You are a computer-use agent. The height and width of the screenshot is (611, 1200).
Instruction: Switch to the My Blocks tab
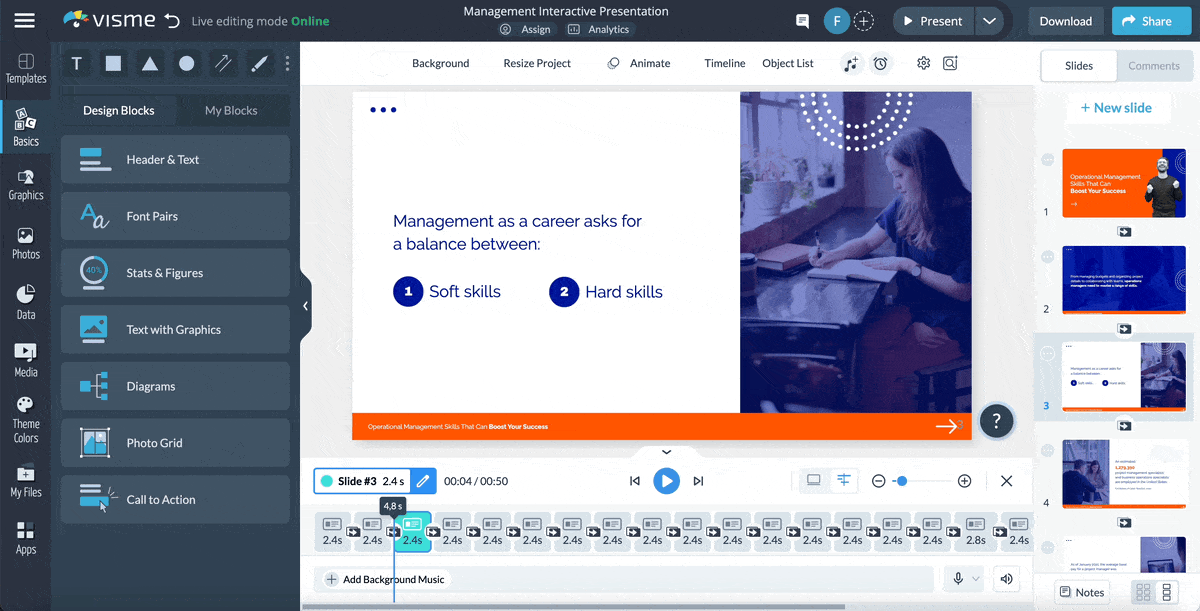pos(233,110)
